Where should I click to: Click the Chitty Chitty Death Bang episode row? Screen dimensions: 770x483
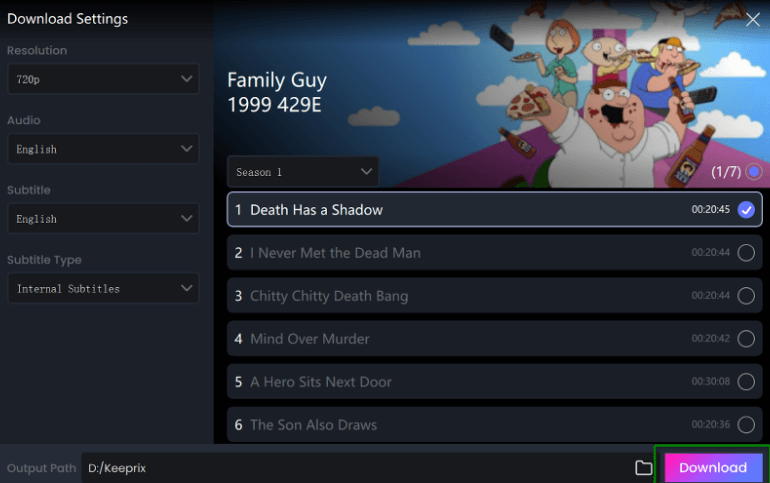[495, 295]
